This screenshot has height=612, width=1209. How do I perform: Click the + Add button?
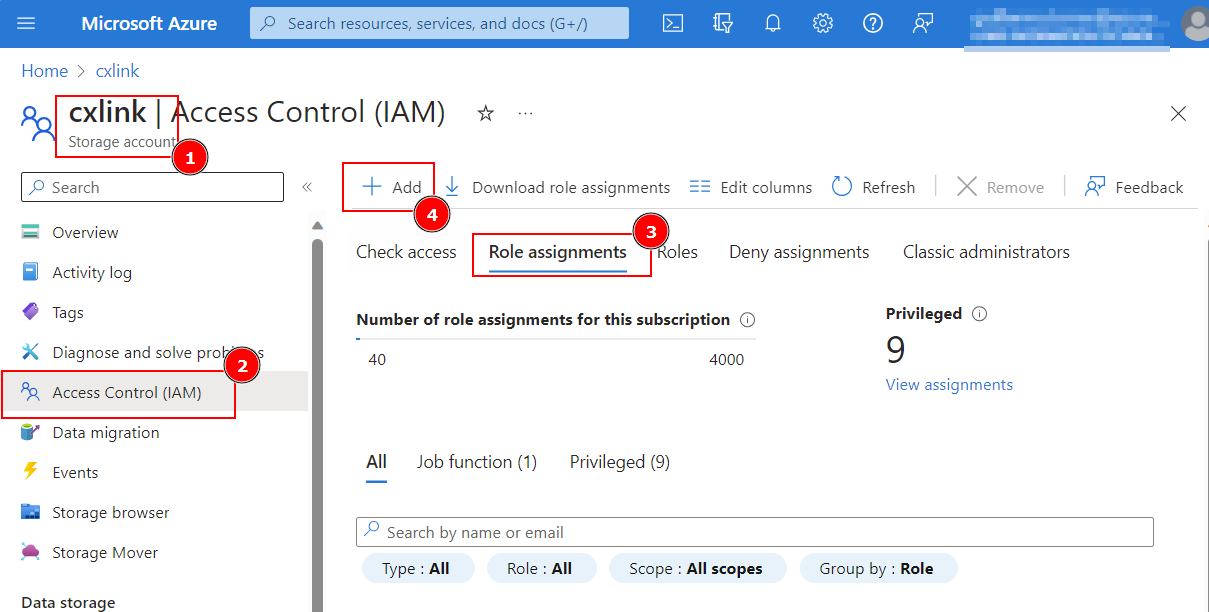(392, 187)
